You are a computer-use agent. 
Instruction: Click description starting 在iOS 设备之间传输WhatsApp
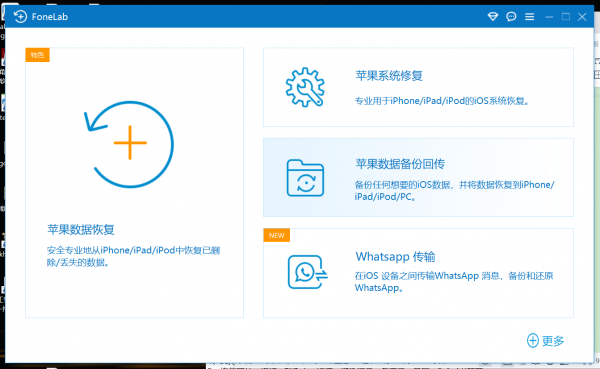click(x=454, y=281)
